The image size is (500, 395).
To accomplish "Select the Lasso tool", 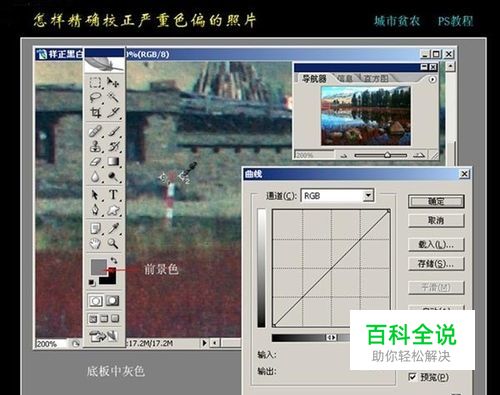I will [x=95, y=98].
